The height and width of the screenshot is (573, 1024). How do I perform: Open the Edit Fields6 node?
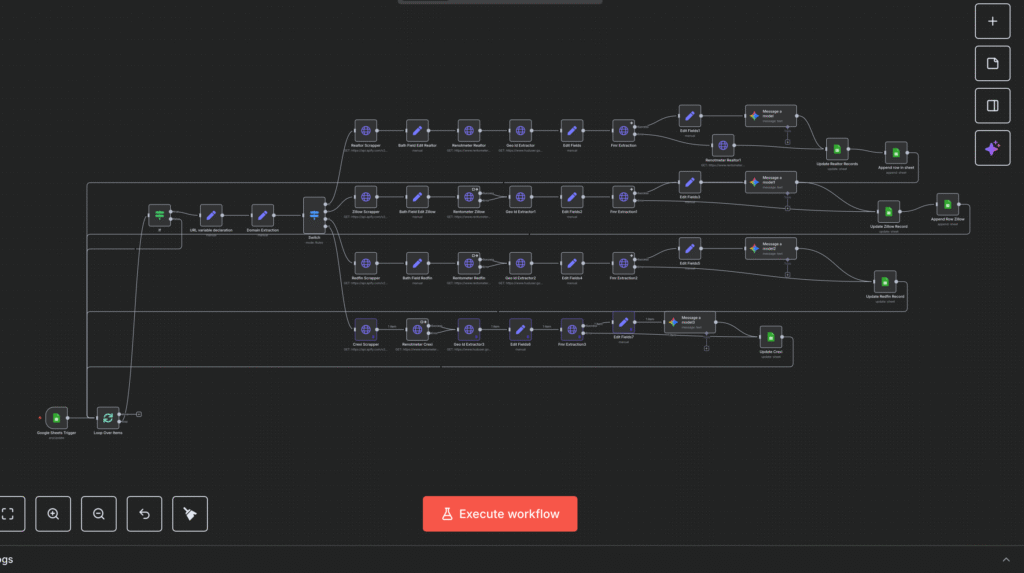(x=520, y=329)
